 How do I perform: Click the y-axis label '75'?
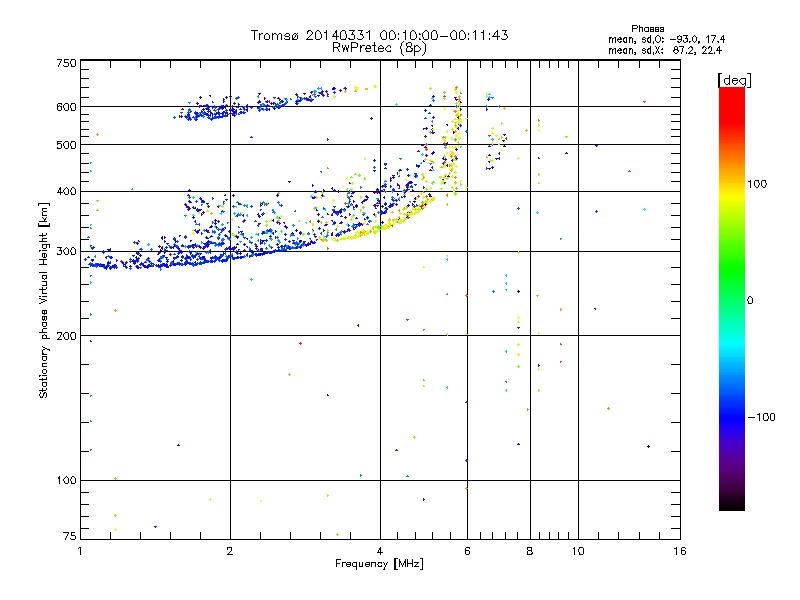click(x=70, y=536)
